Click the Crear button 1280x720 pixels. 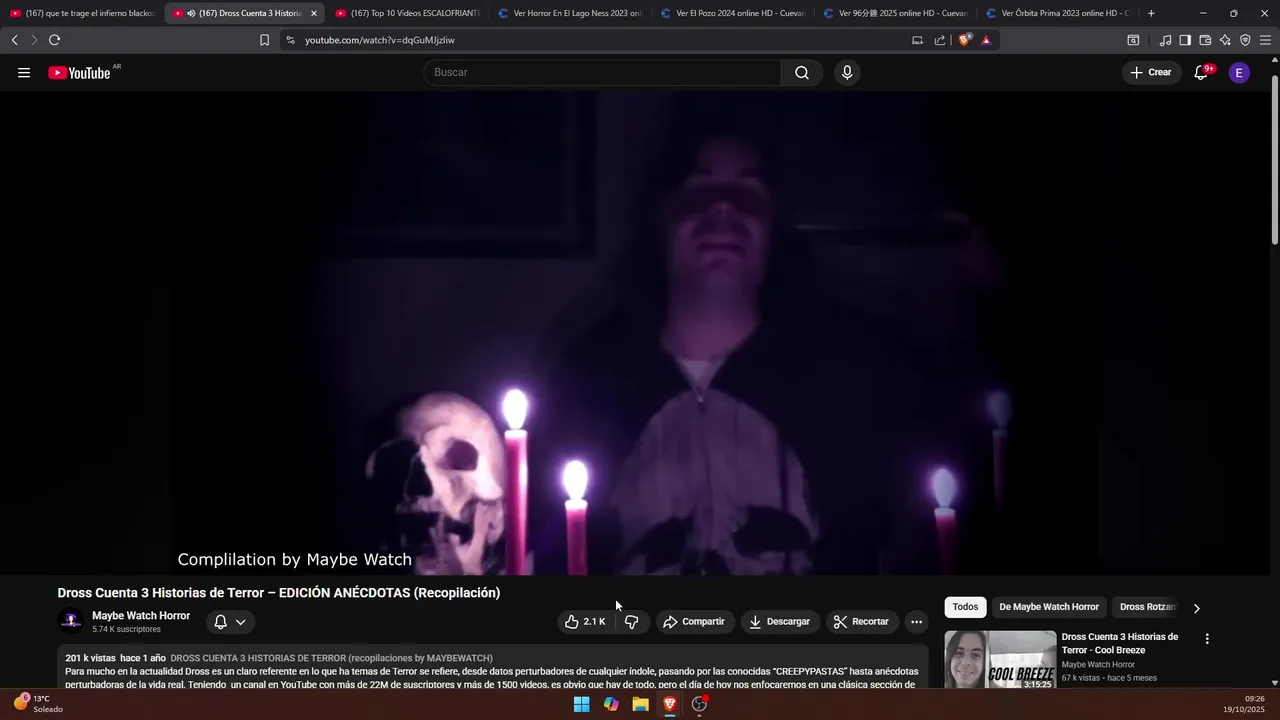click(x=1151, y=72)
